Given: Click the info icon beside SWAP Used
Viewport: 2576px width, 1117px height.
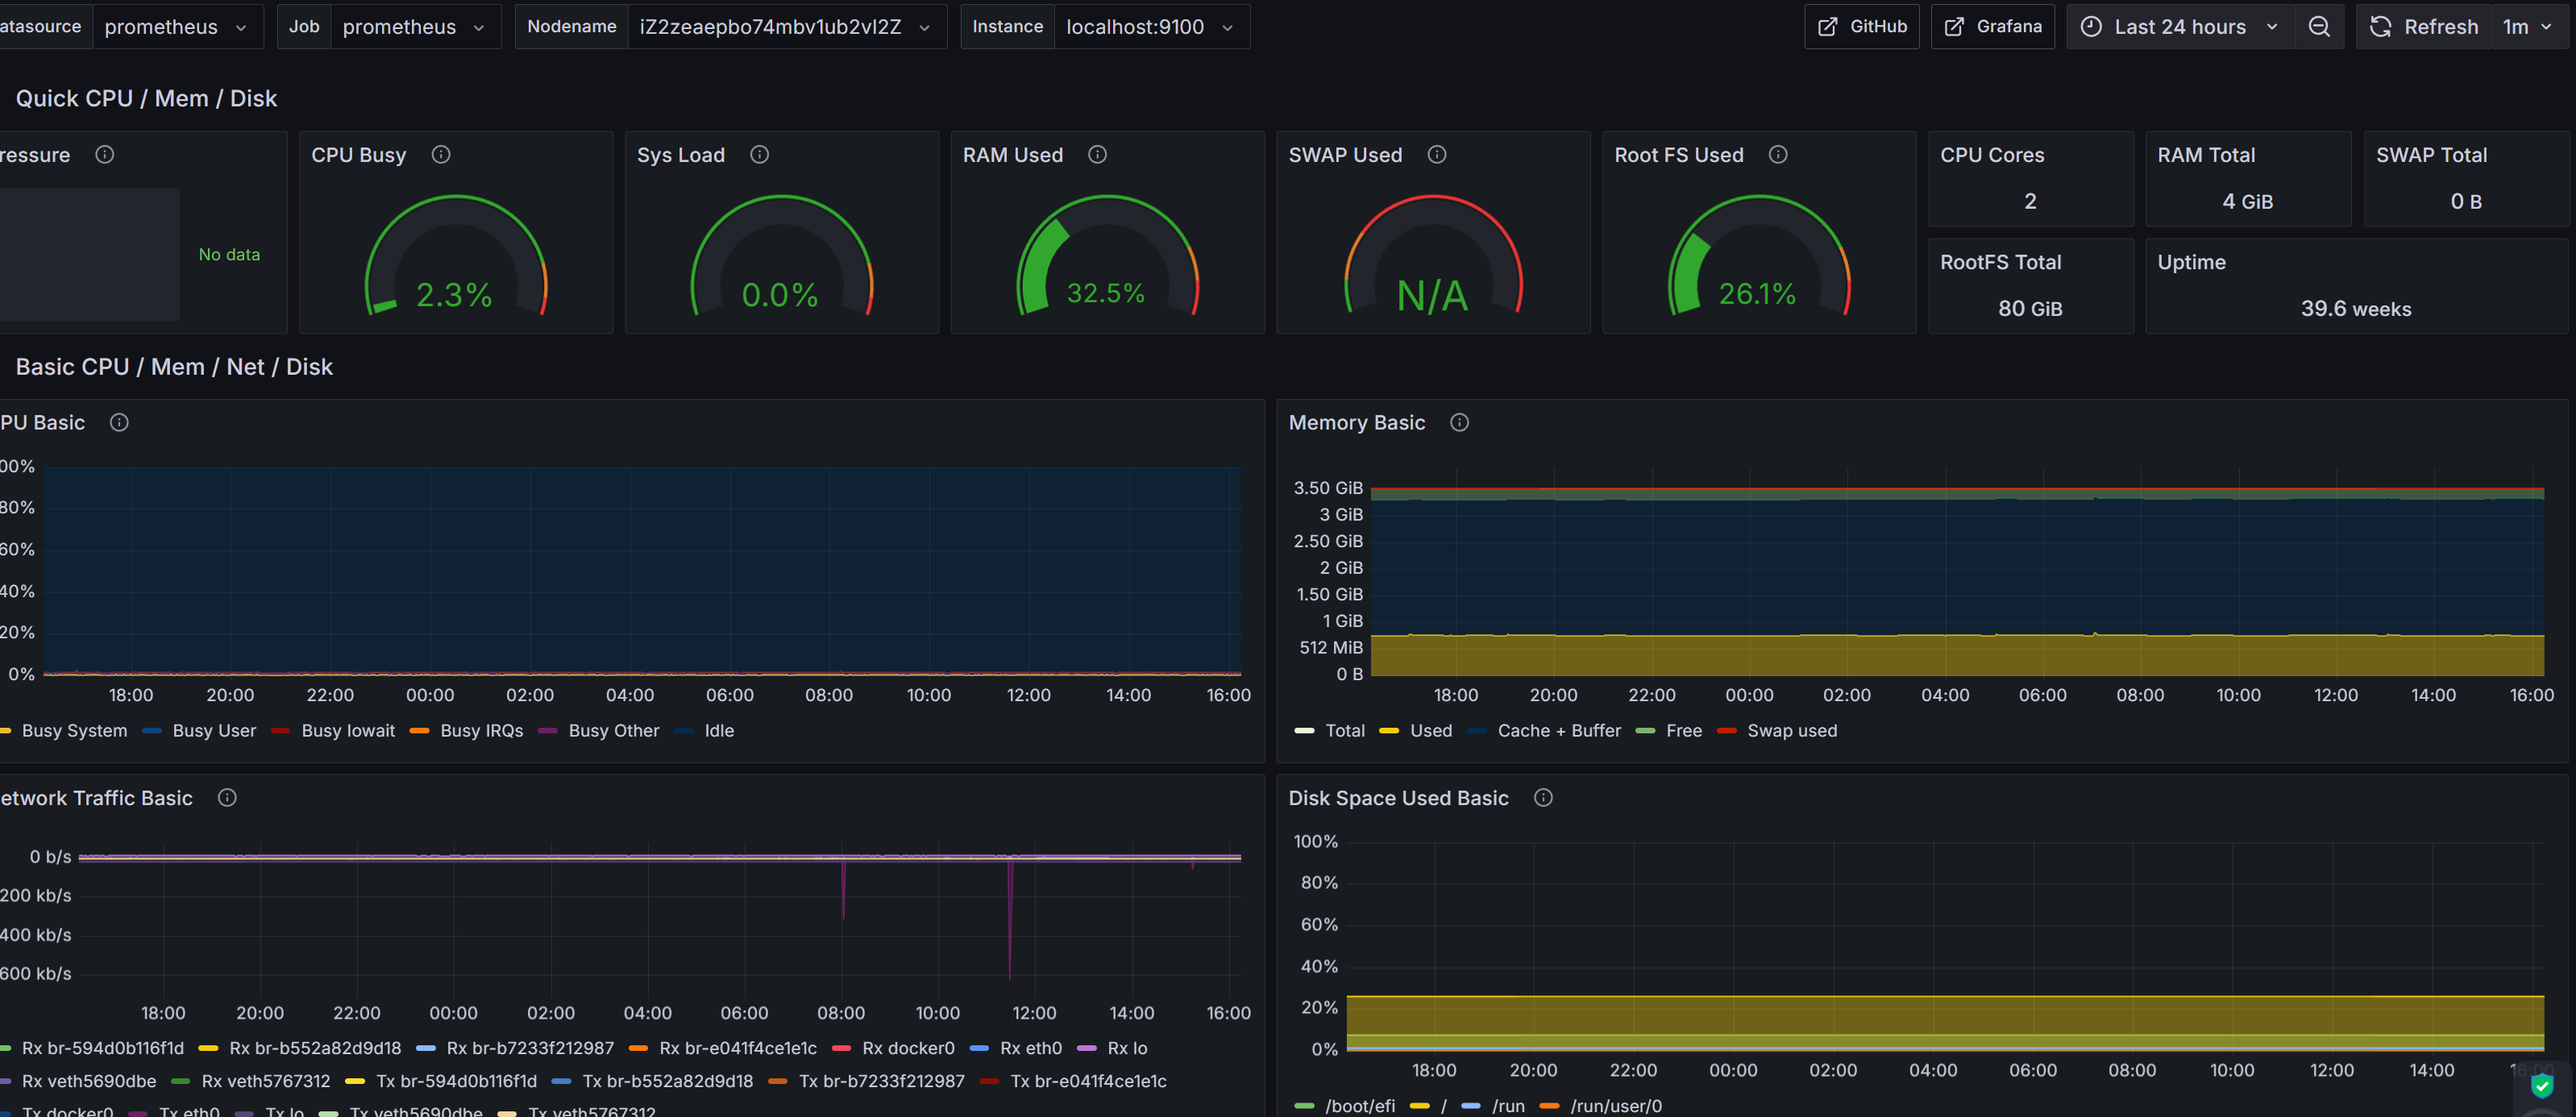Looking at the screenshot, I should tap(1436, 155).
